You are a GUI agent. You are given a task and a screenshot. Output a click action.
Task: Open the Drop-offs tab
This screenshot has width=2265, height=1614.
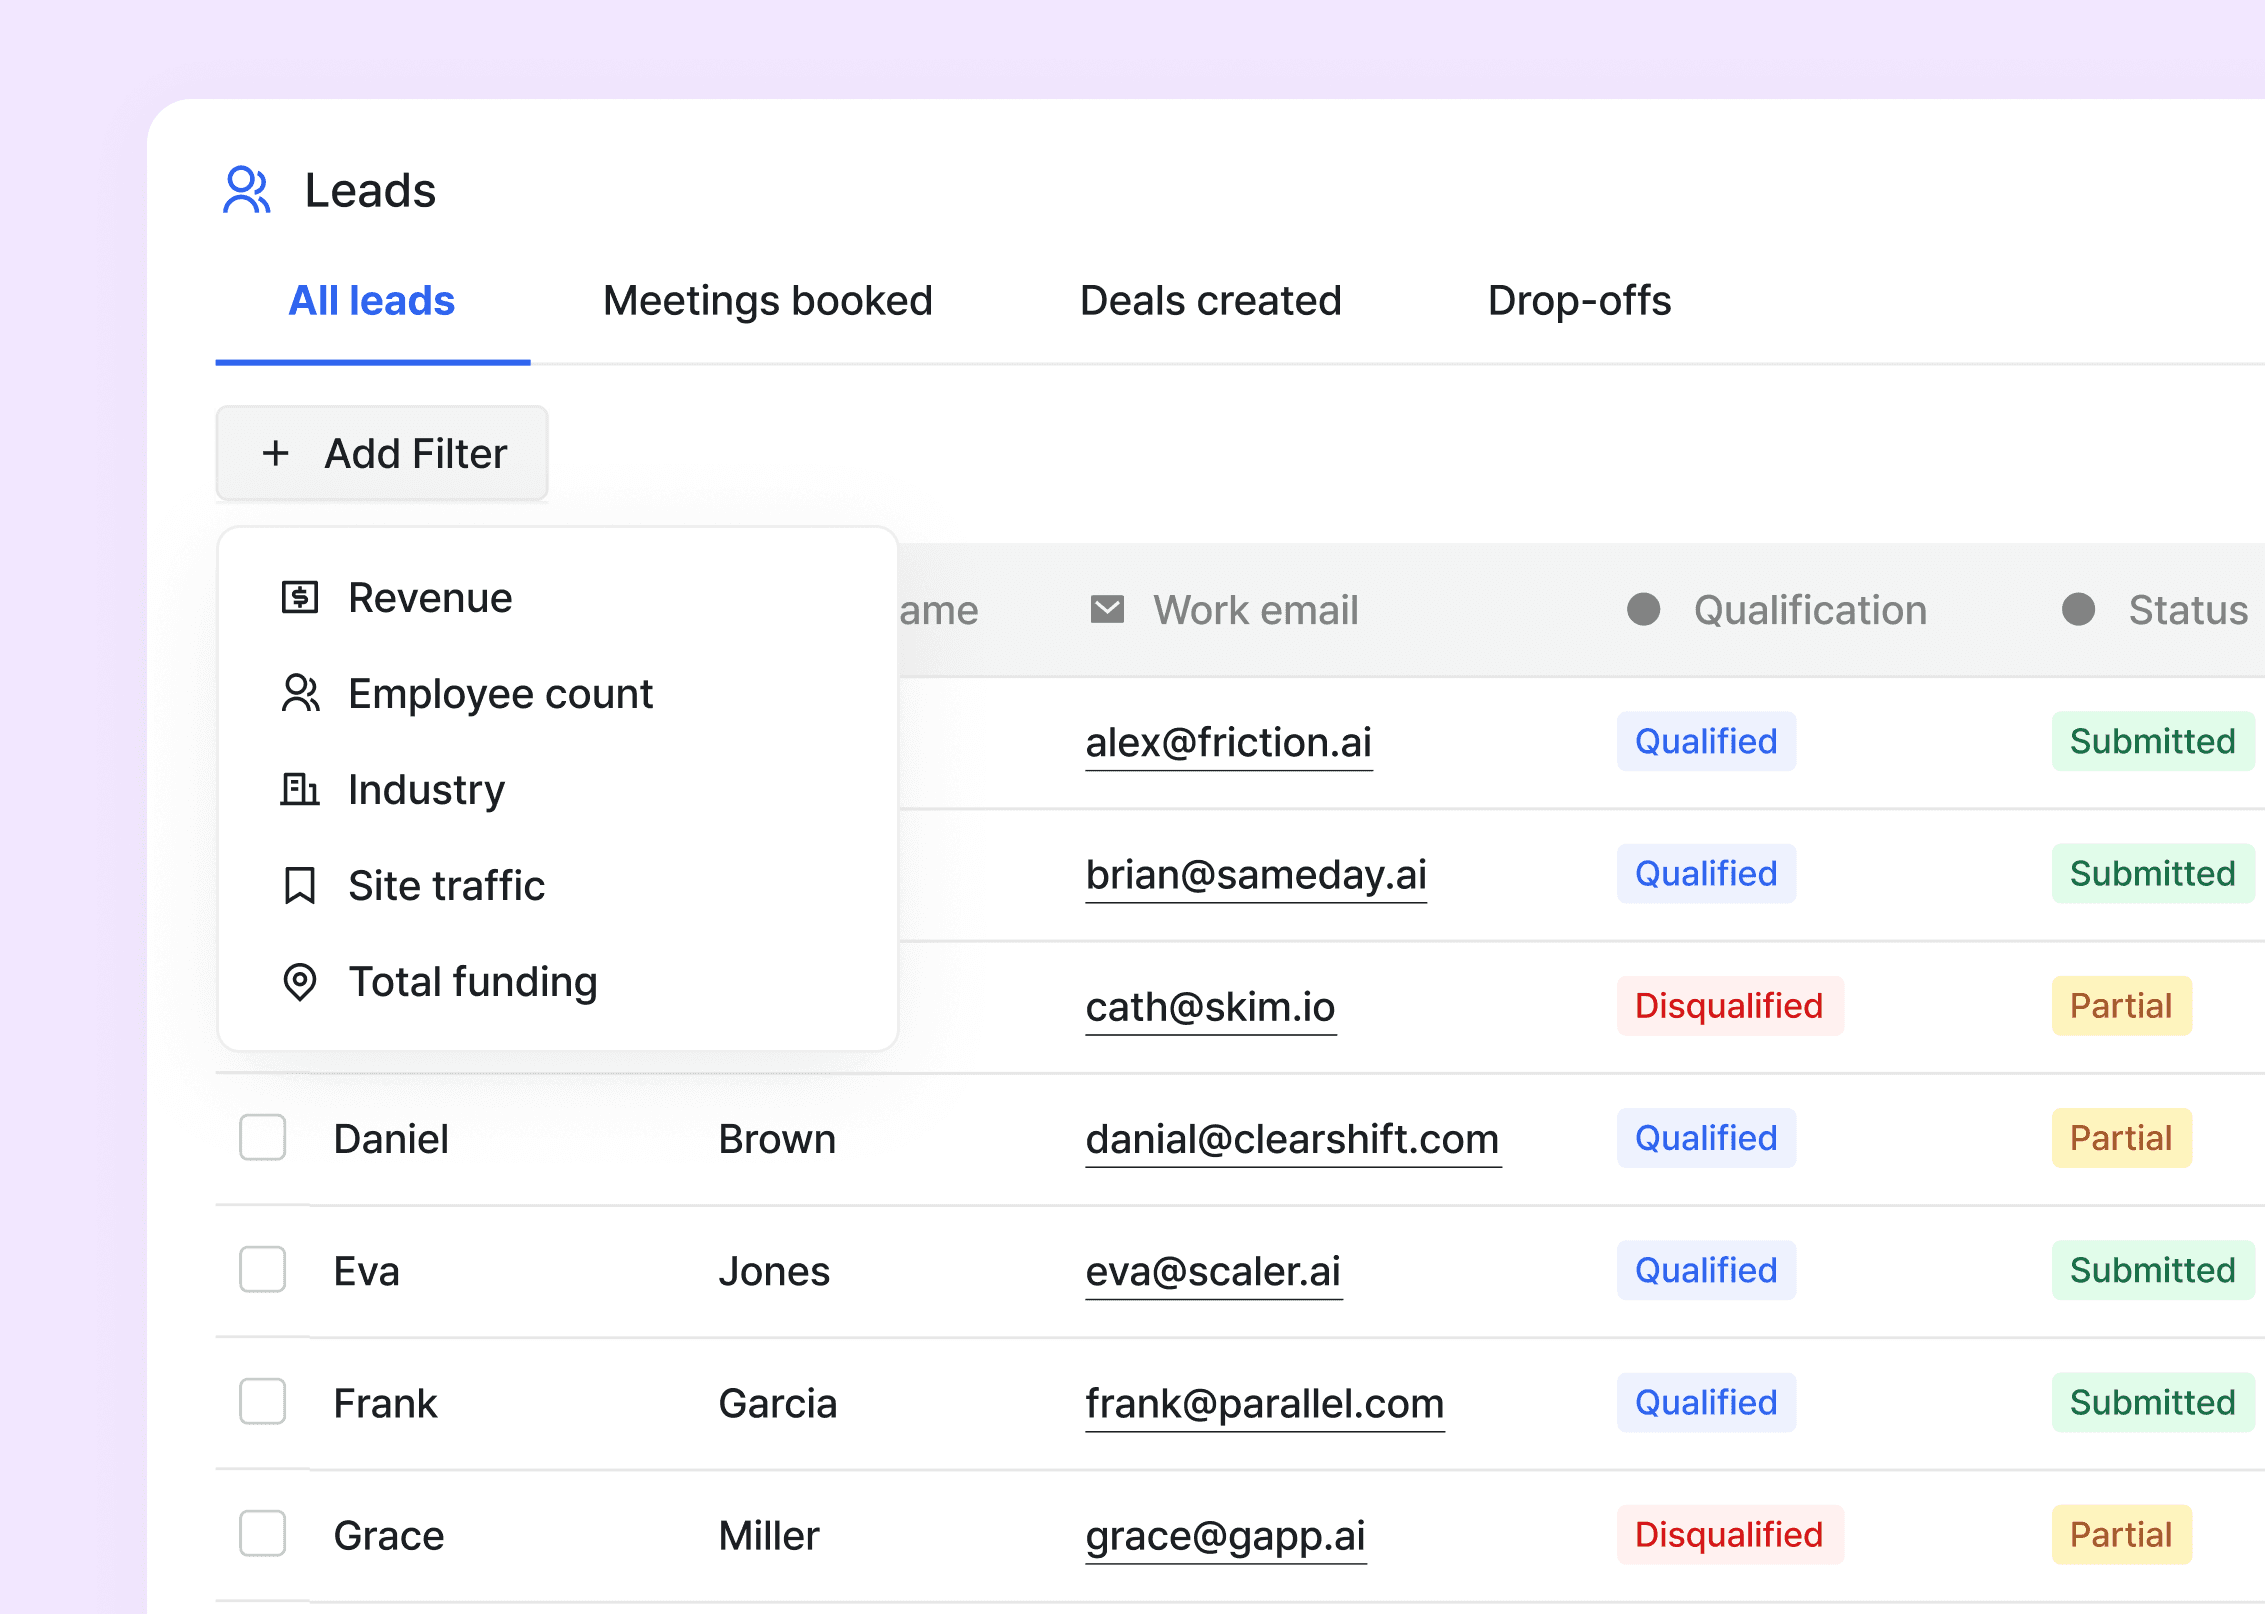pyautogui.click(x=1579, y=301)
